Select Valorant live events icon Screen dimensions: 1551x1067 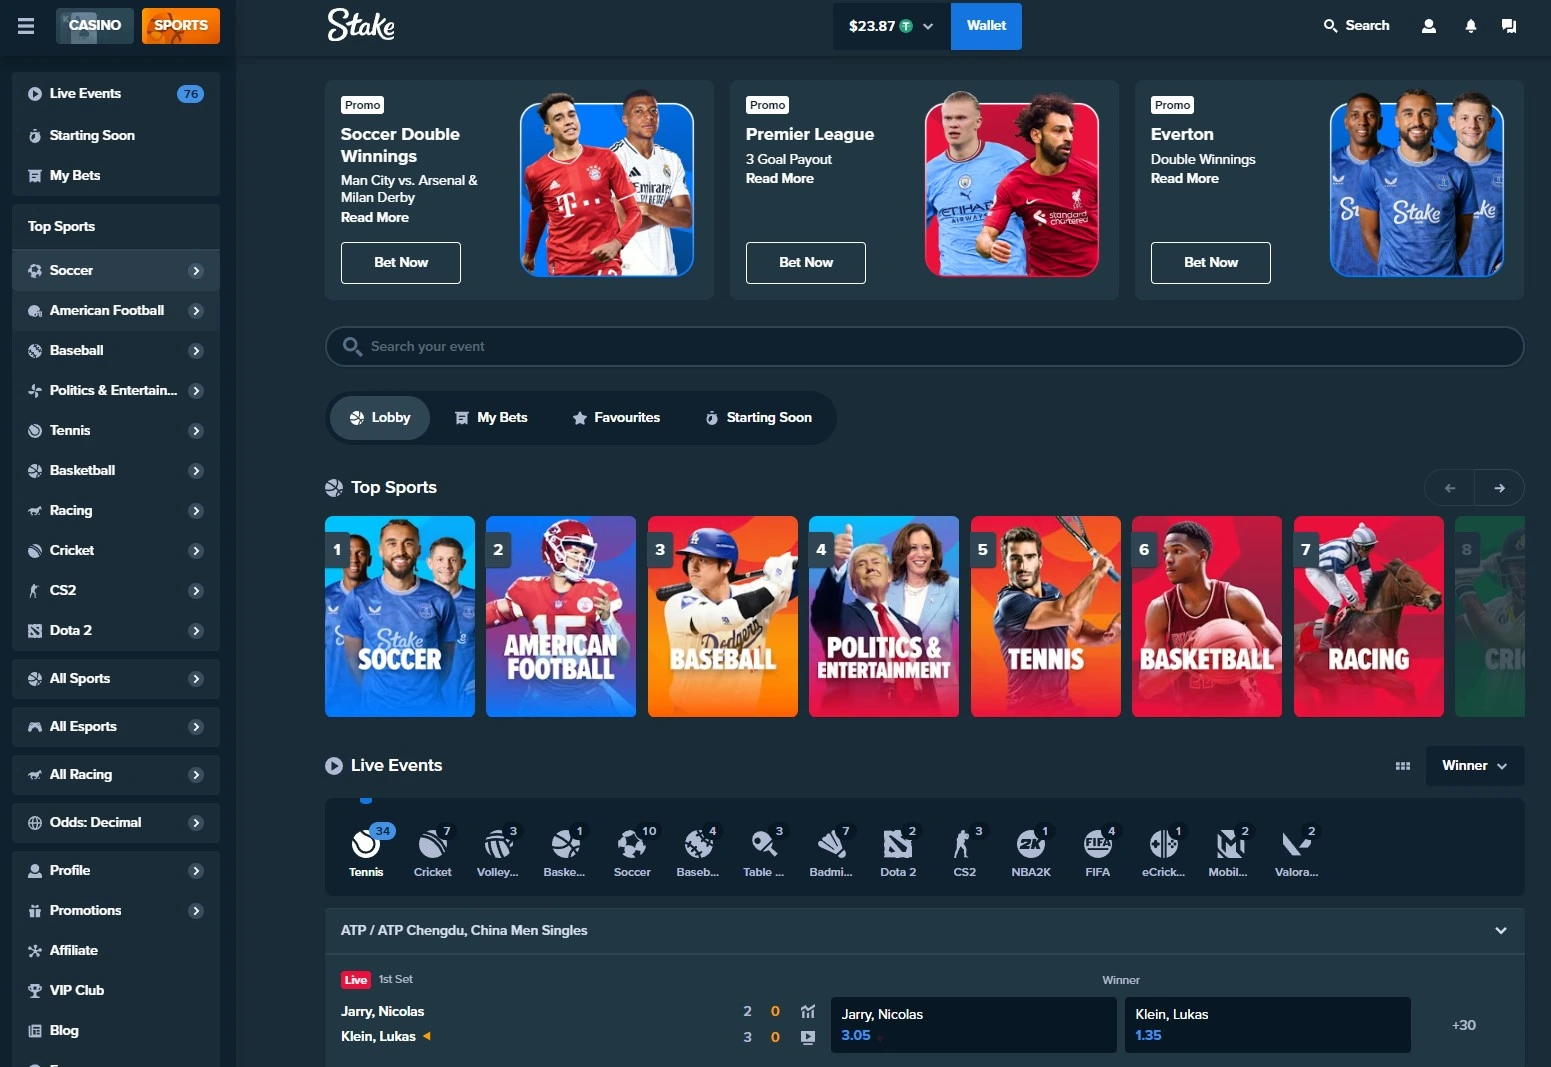(x=1297, y=851)
